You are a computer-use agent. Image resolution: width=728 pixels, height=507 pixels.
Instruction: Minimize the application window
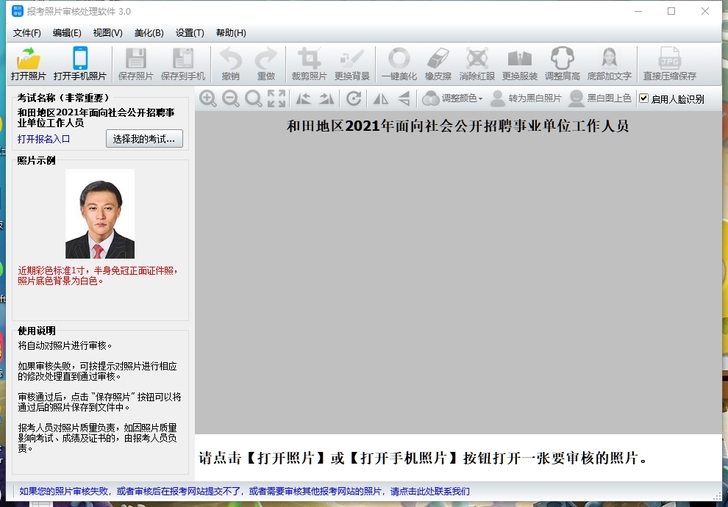tap(638, 11)
